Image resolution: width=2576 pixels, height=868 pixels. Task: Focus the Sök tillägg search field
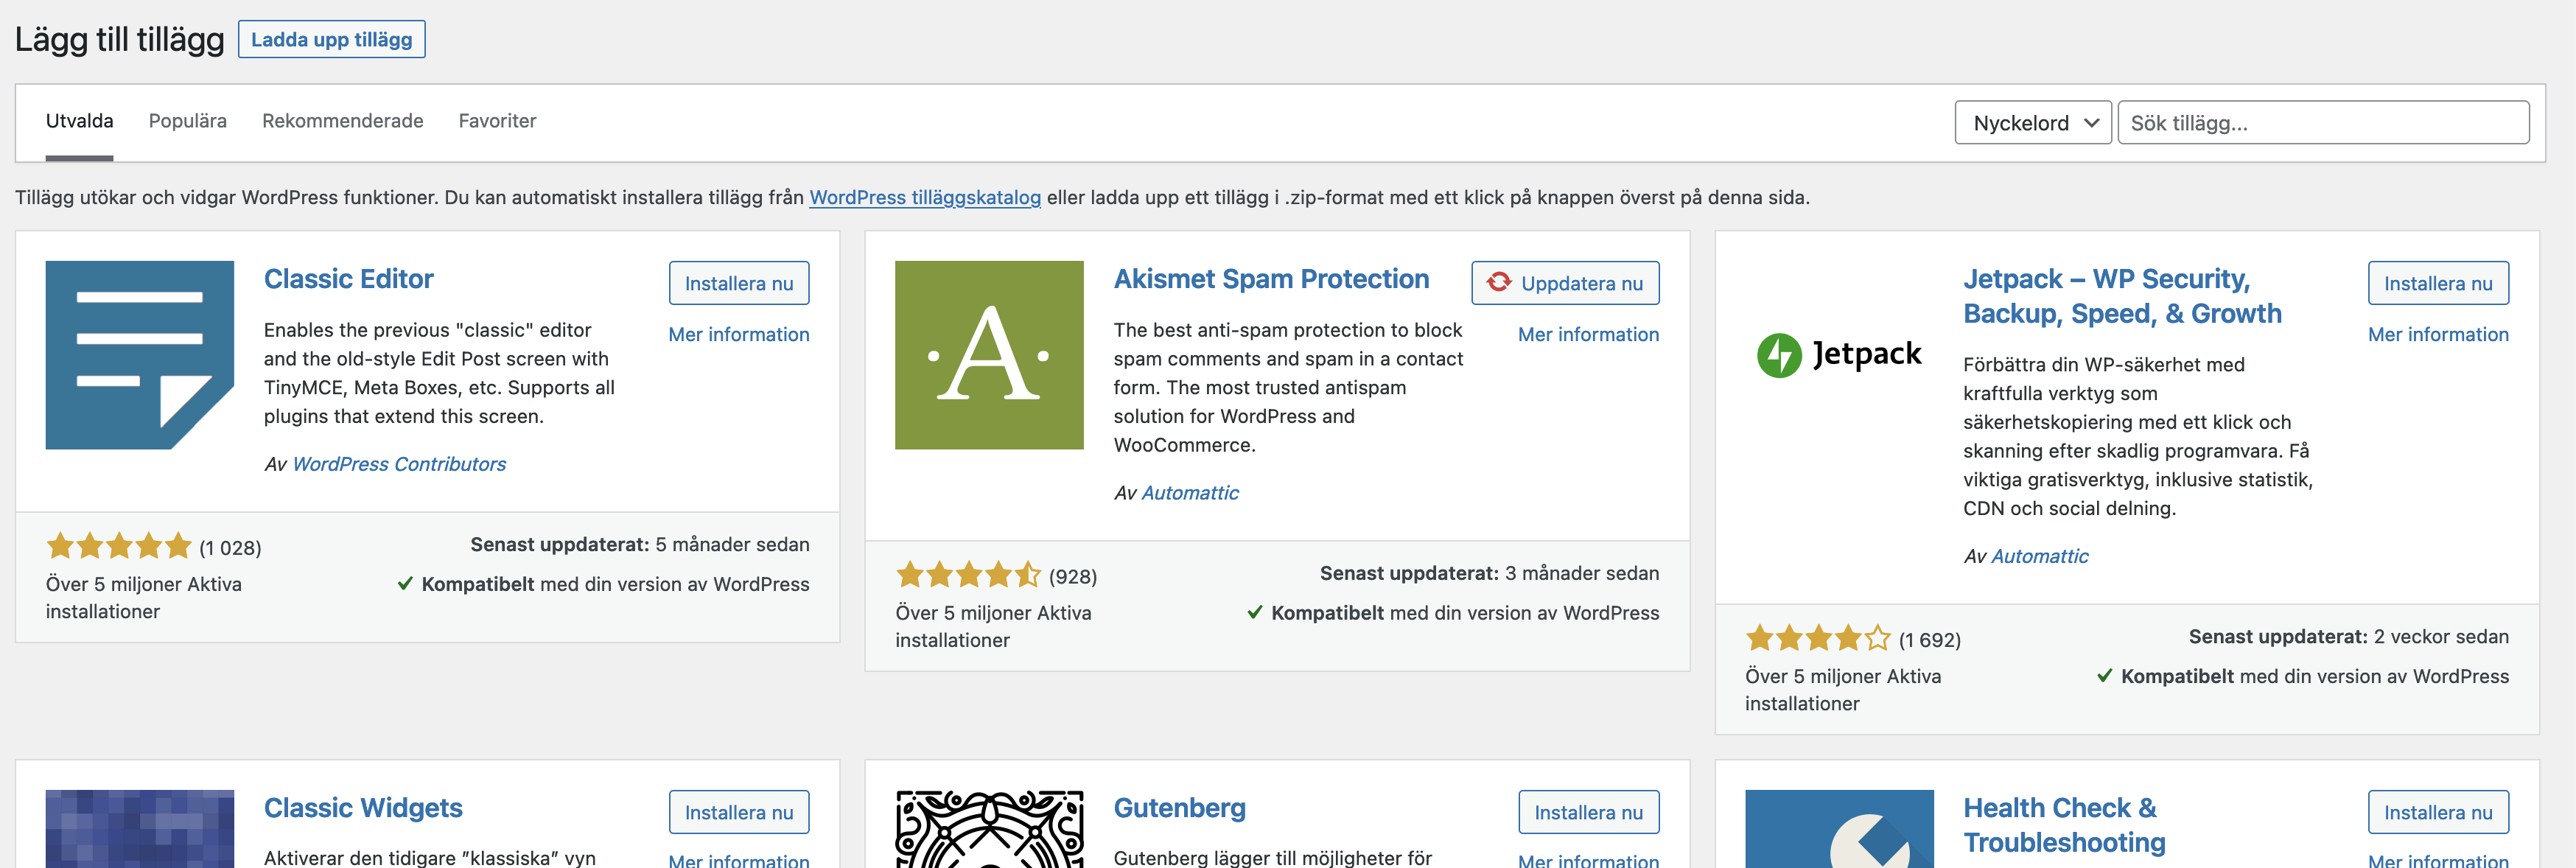pos(2322,123)
